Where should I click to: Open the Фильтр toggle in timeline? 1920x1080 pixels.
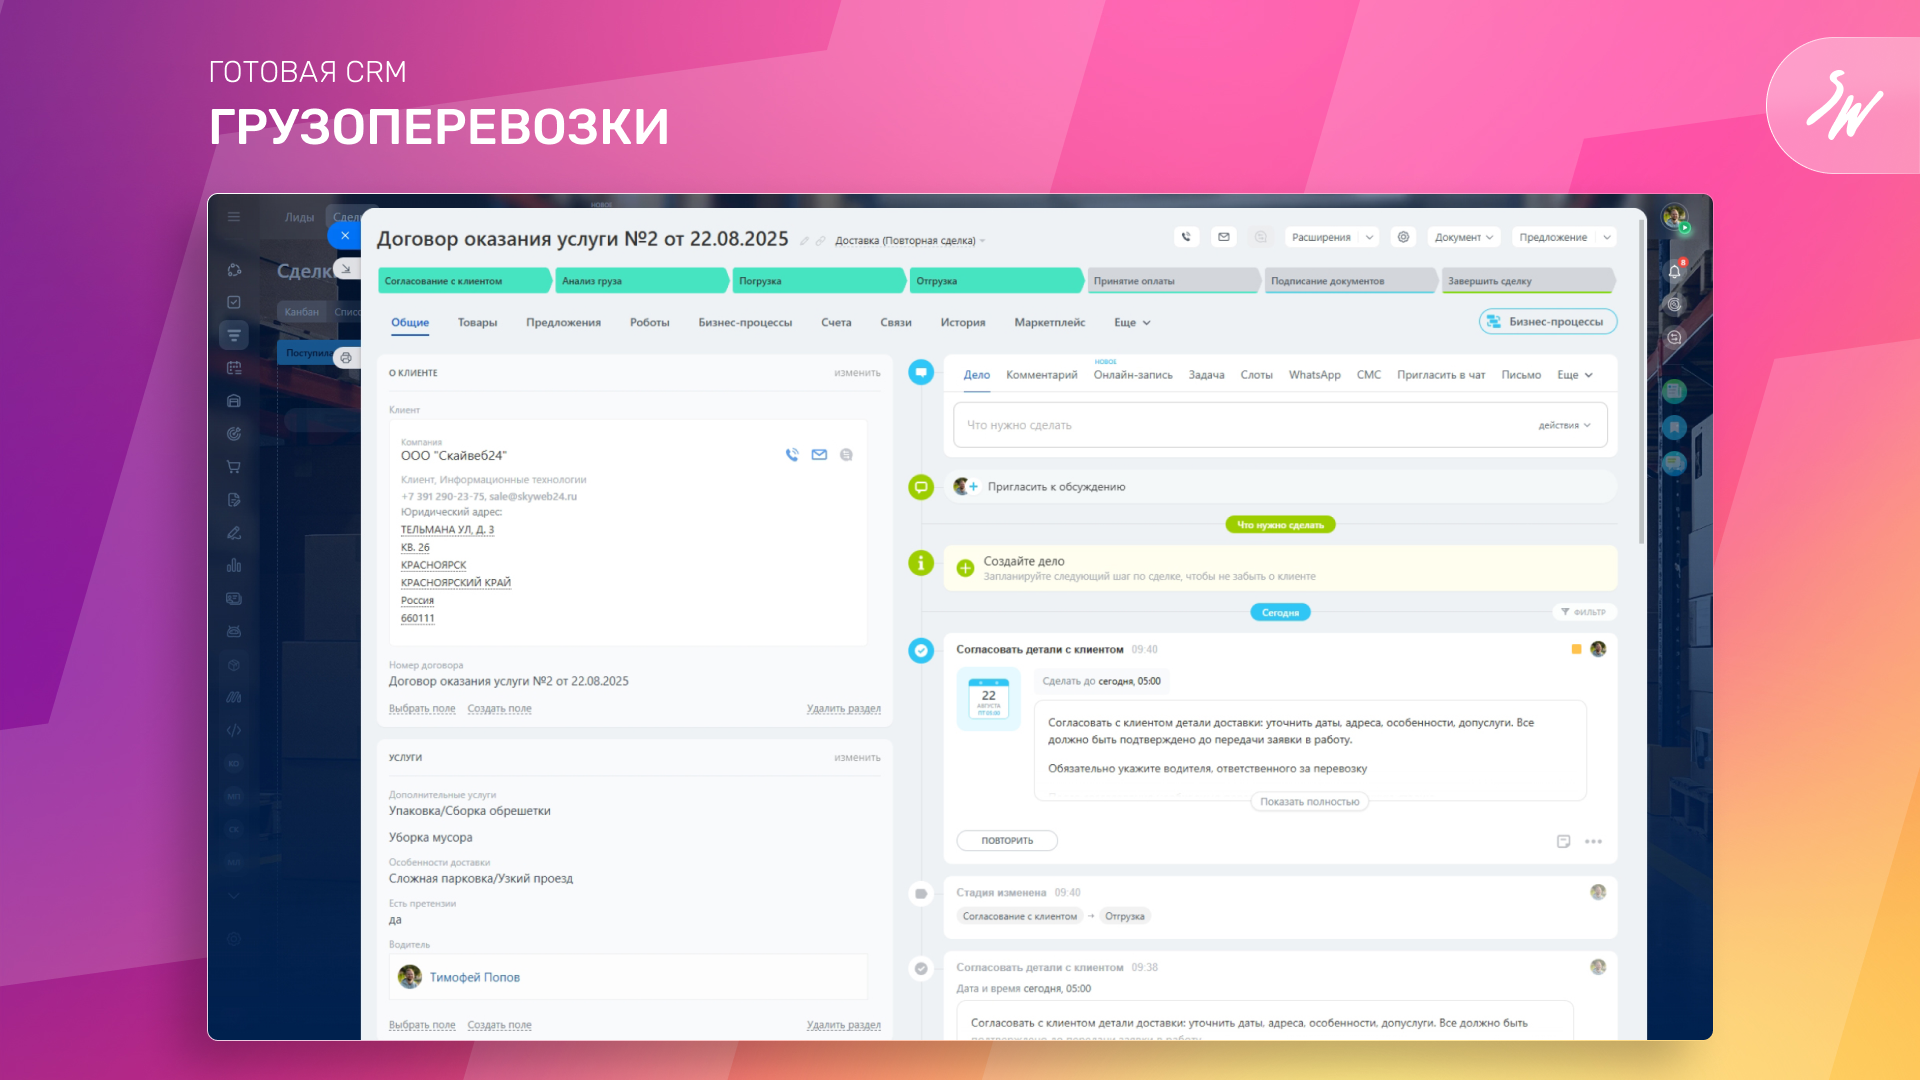(x=1583, y=612)
